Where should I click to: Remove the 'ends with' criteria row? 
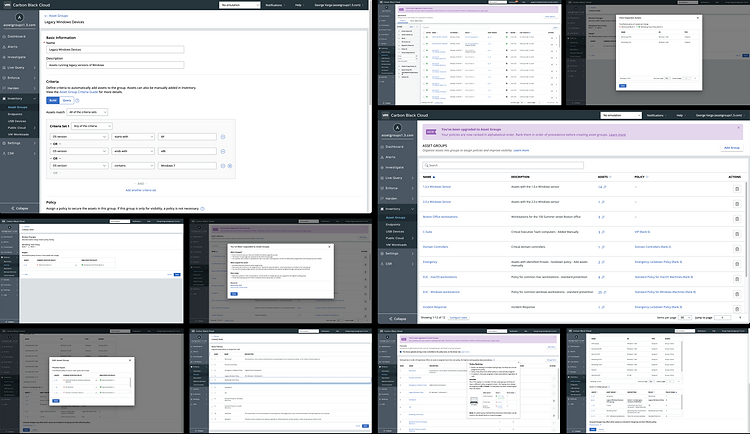(x=223, y=151)
